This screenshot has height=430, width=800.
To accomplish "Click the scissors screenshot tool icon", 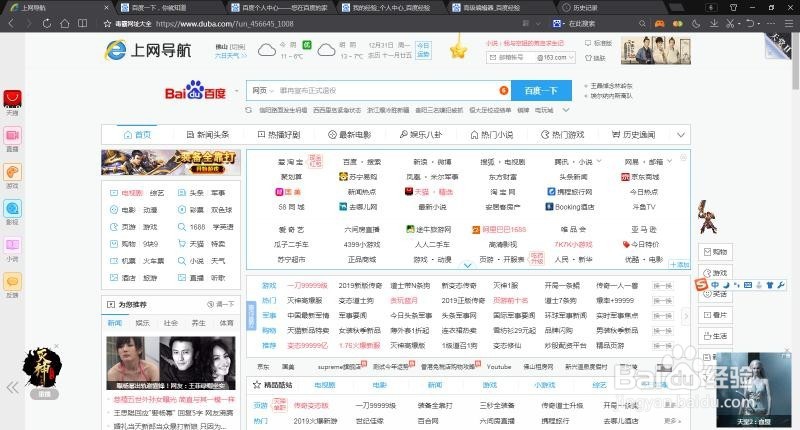I will (730, 23).
